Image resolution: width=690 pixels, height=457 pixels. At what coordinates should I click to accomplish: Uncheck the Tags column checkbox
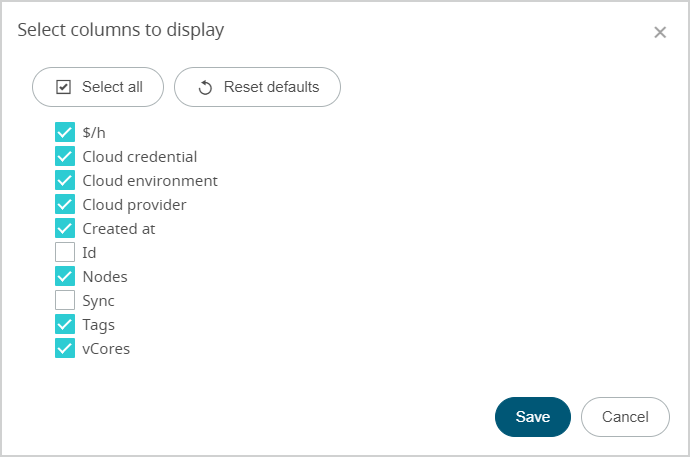(65, 324)
